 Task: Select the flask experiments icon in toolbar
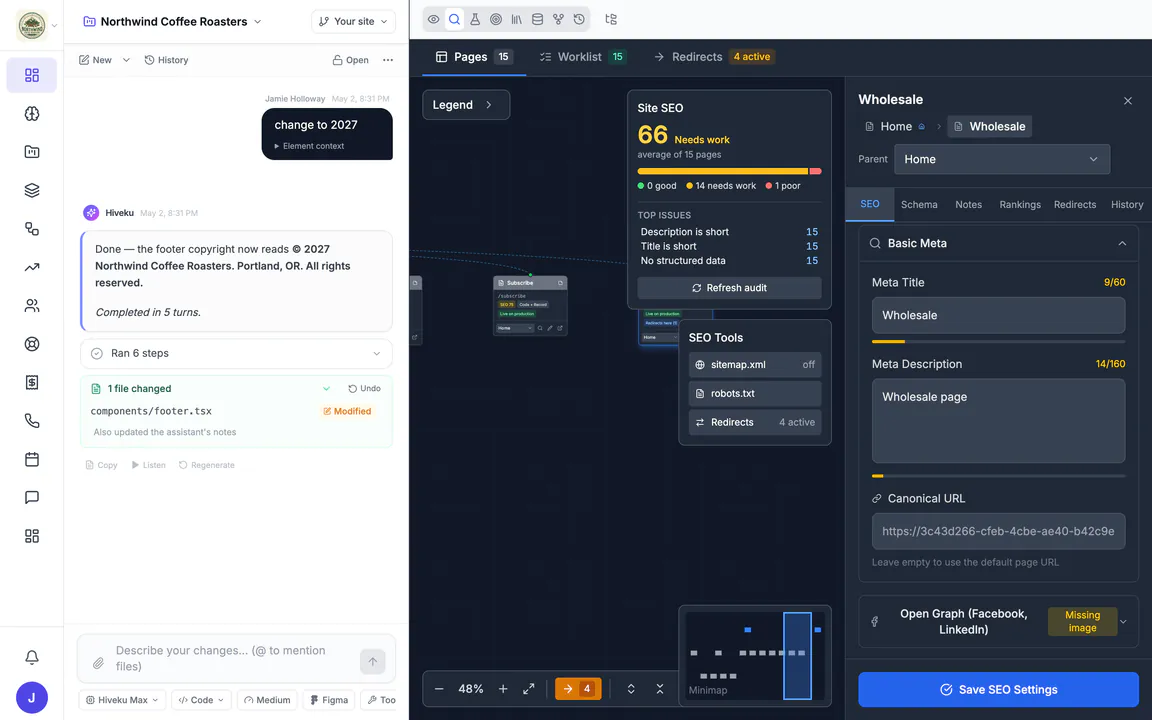tap(475, 20)
